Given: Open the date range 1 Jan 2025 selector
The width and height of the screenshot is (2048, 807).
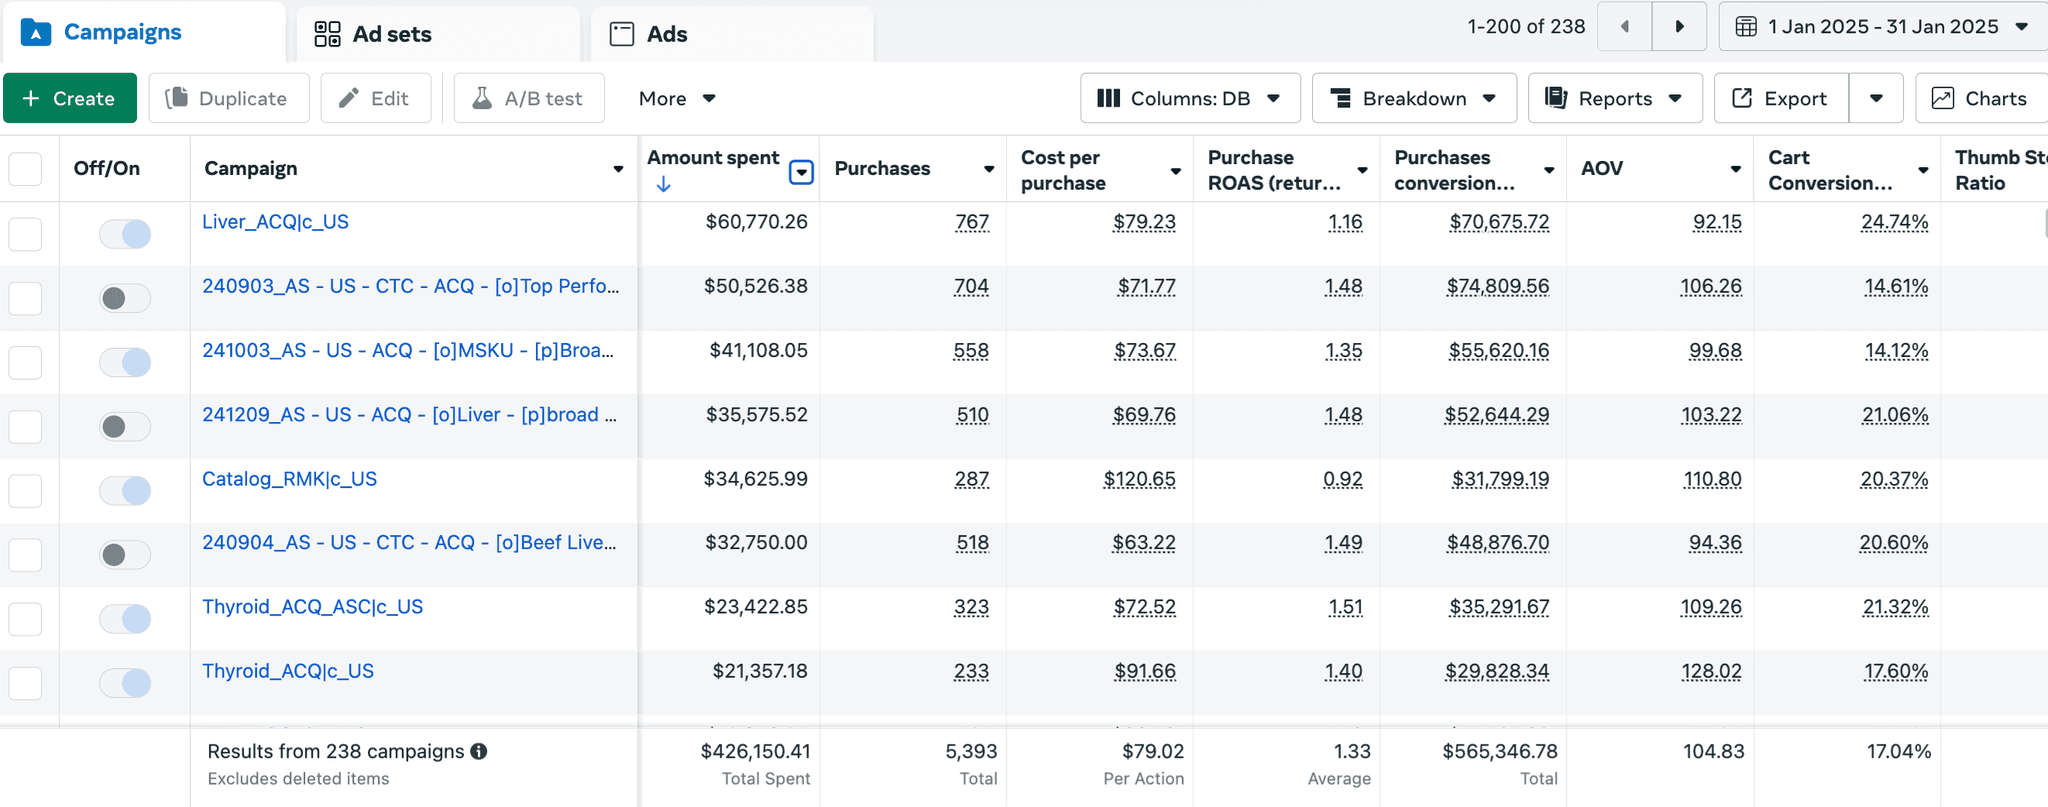Looking at the screenshot, I should tap(1883, 27).
